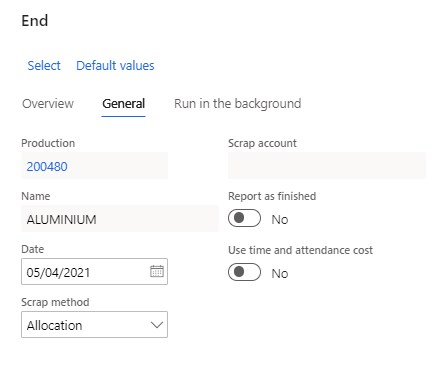
Task: Click the No label beside Report as finished
Action: 280,219
